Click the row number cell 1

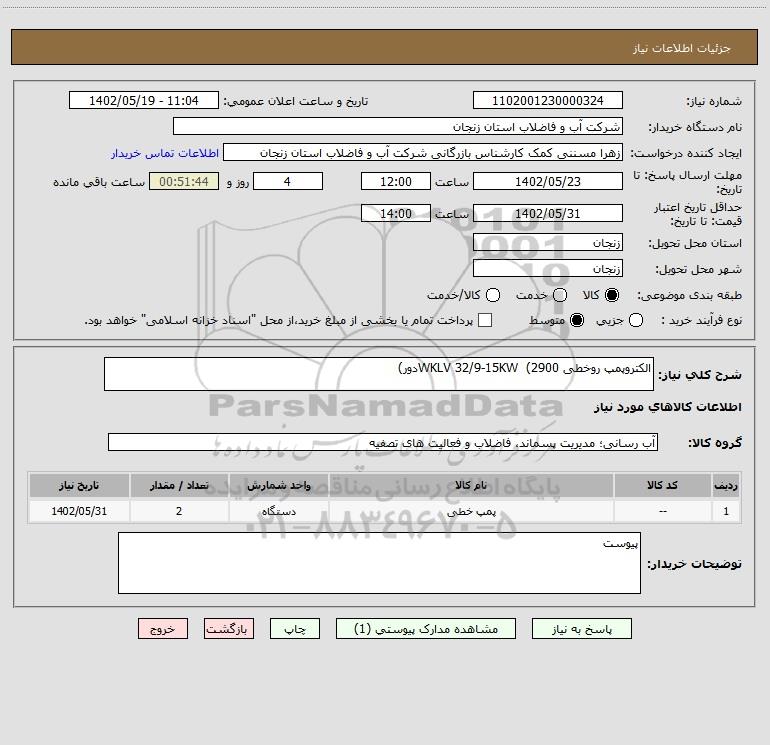tap(726, 511)
